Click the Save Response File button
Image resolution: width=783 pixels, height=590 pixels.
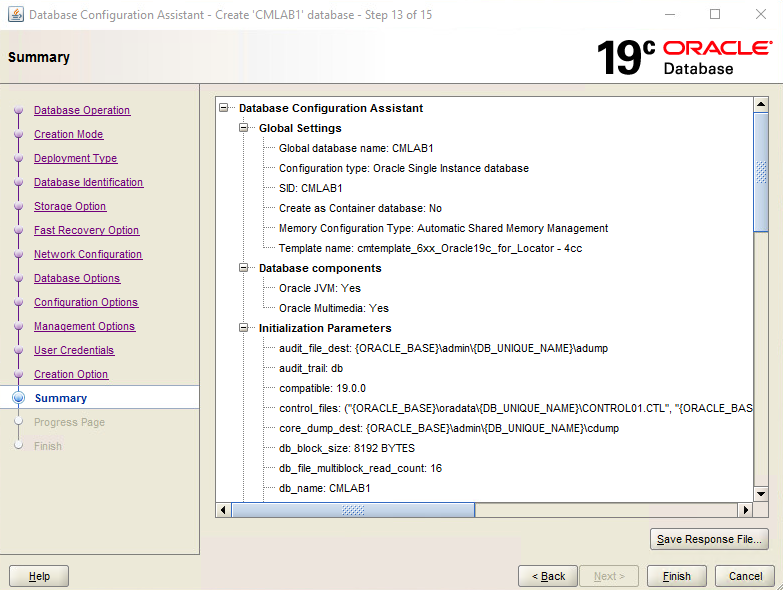(x=709, y=539)
